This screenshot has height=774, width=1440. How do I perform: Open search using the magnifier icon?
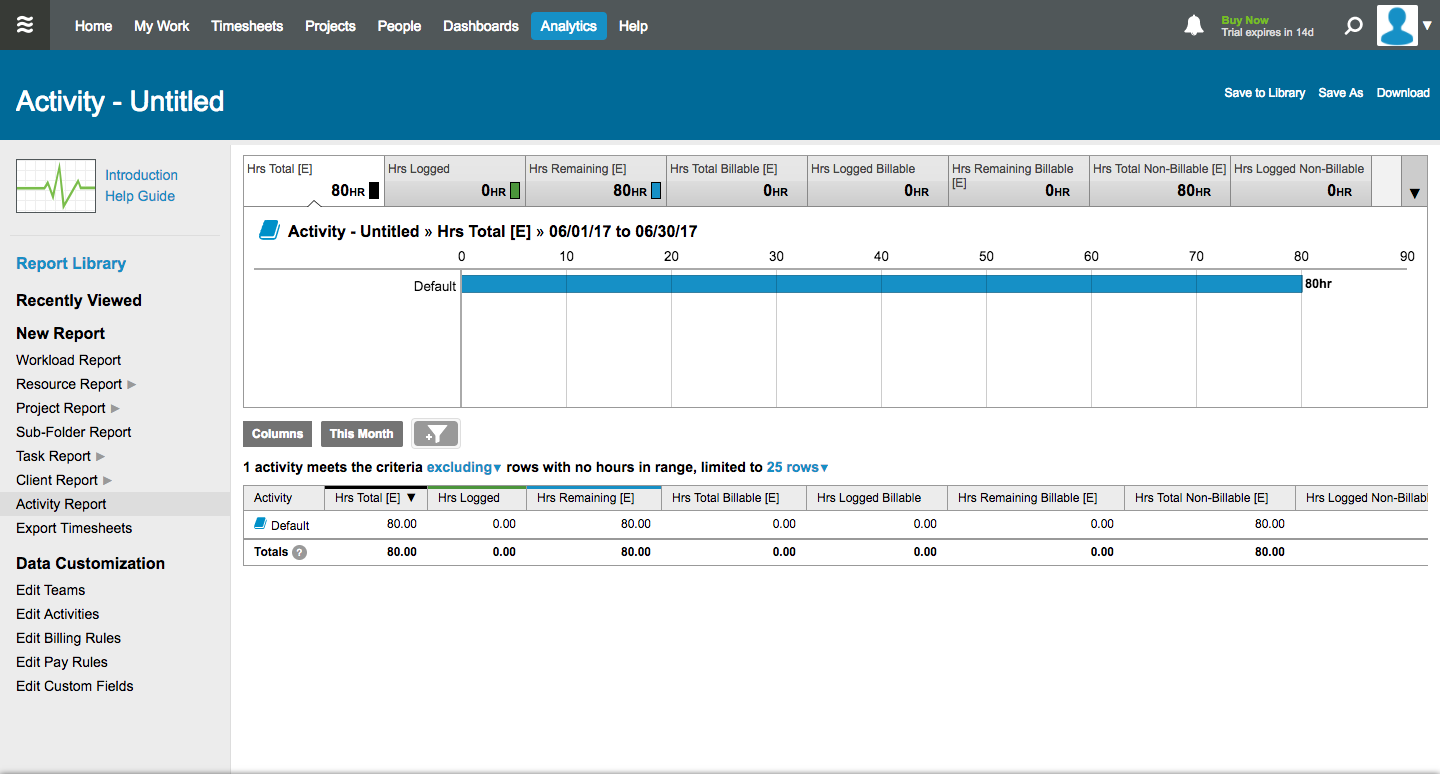pyautogui.click(x=1353, y=25)
